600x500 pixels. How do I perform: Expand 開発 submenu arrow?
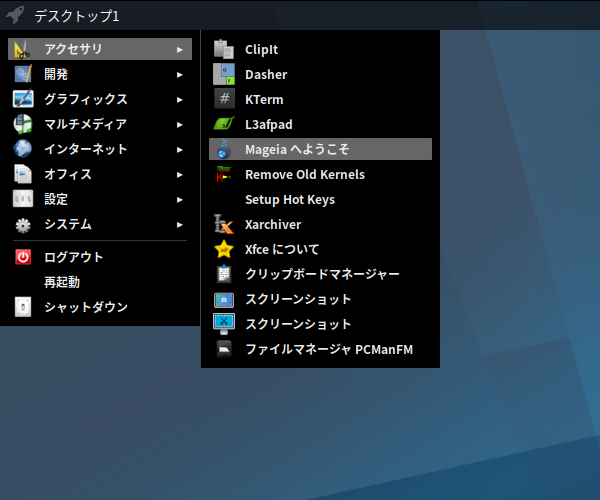pos(179,75)
